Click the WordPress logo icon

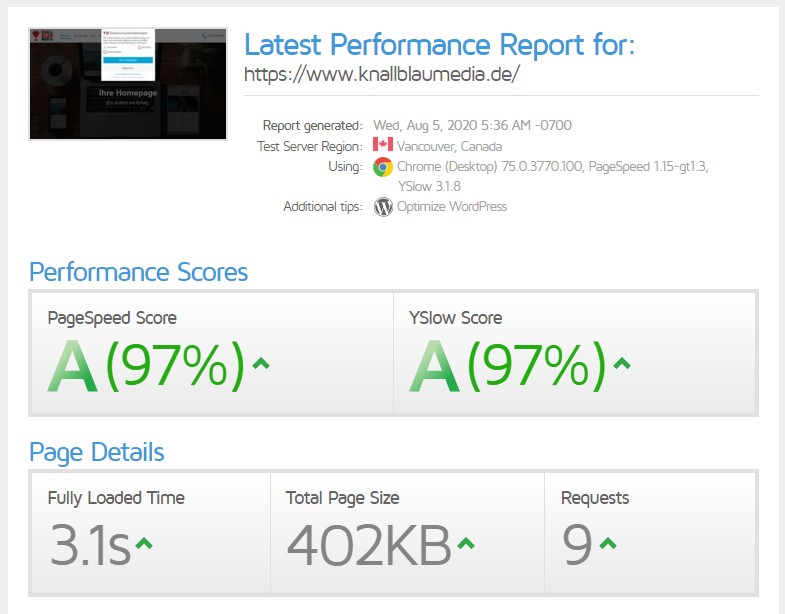pyautogui.click(x=382, y=207)
